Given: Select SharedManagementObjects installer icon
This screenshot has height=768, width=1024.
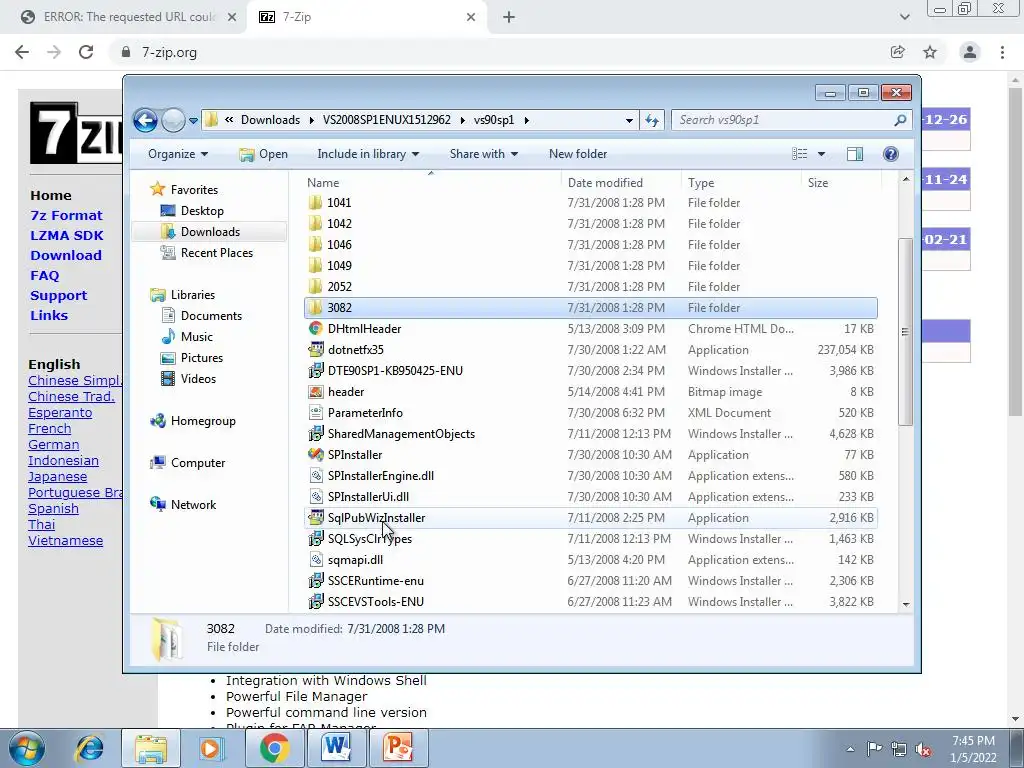Looking at the screenshot, I should pyautogui.click(x=315, y=434).
